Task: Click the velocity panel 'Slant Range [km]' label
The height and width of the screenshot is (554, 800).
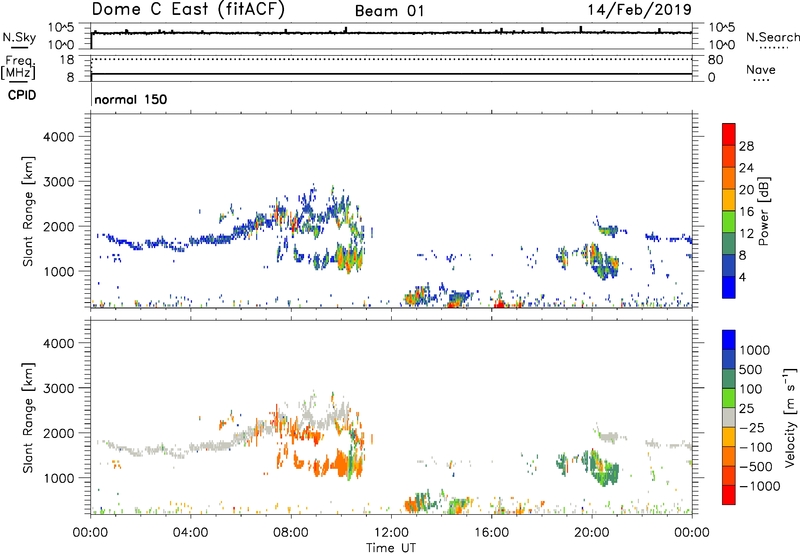Action: pos(28,418)
